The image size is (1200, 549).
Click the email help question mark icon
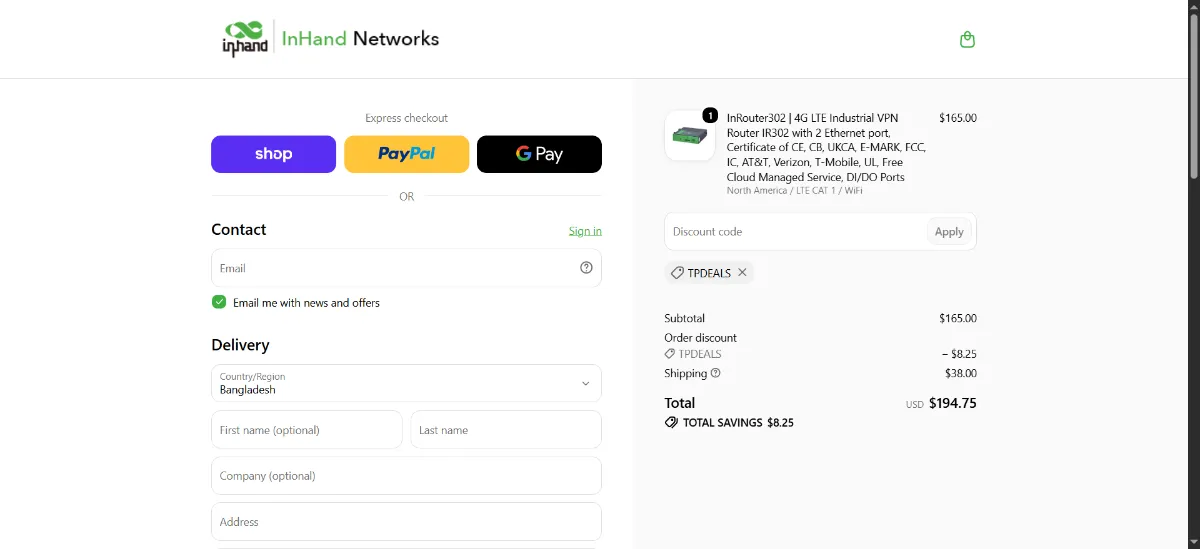pos(586,268)
